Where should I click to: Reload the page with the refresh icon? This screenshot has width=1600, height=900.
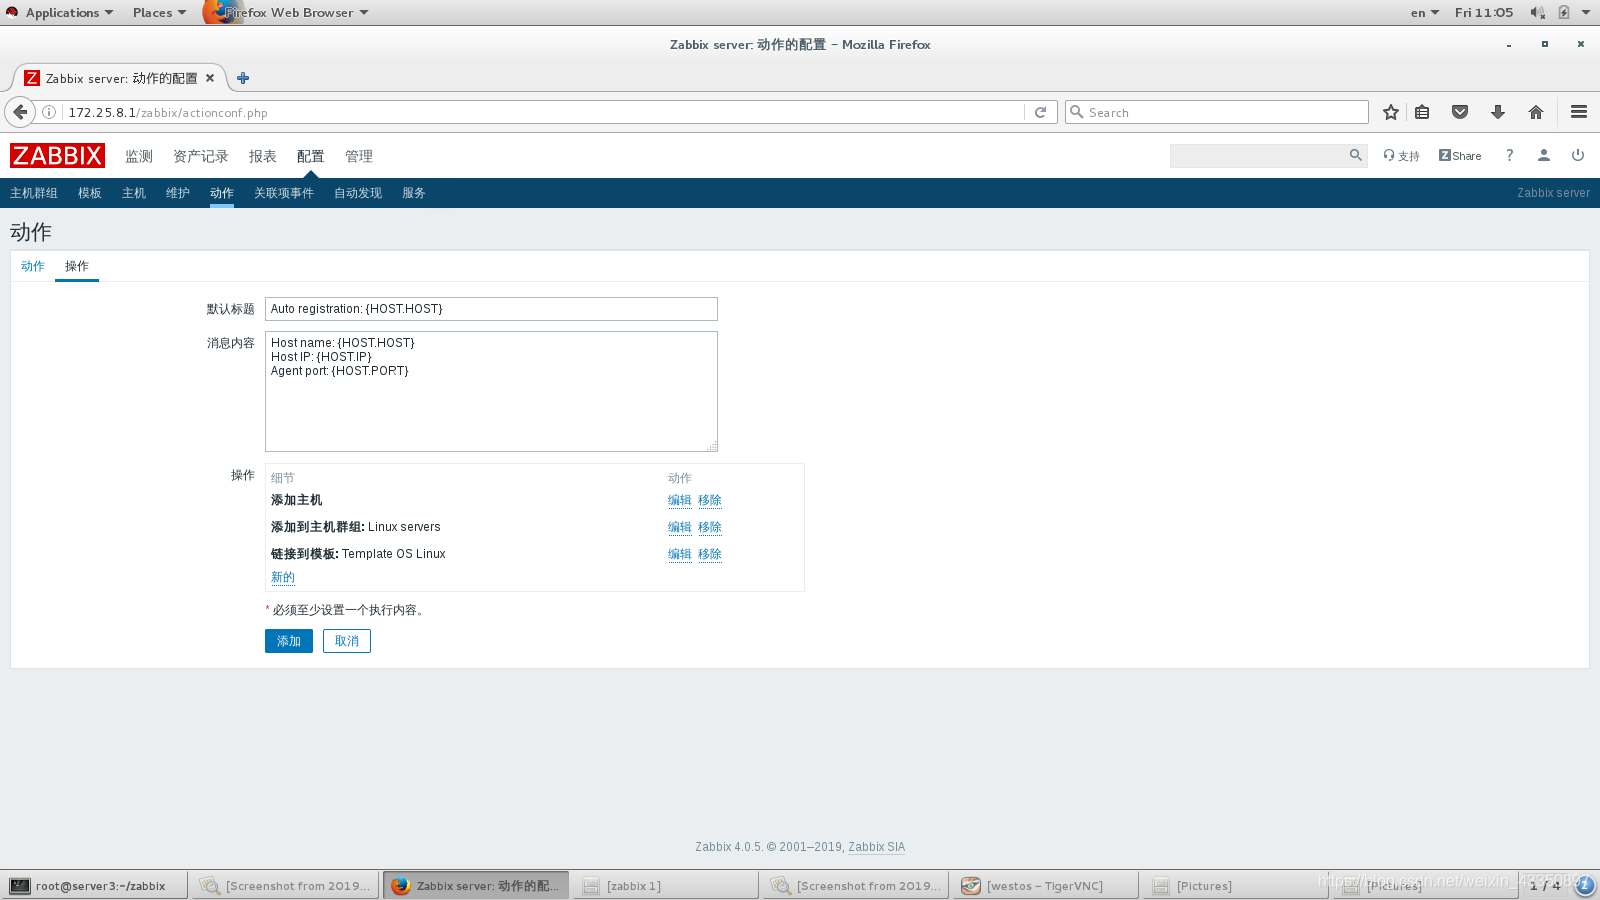point(1040,112)
